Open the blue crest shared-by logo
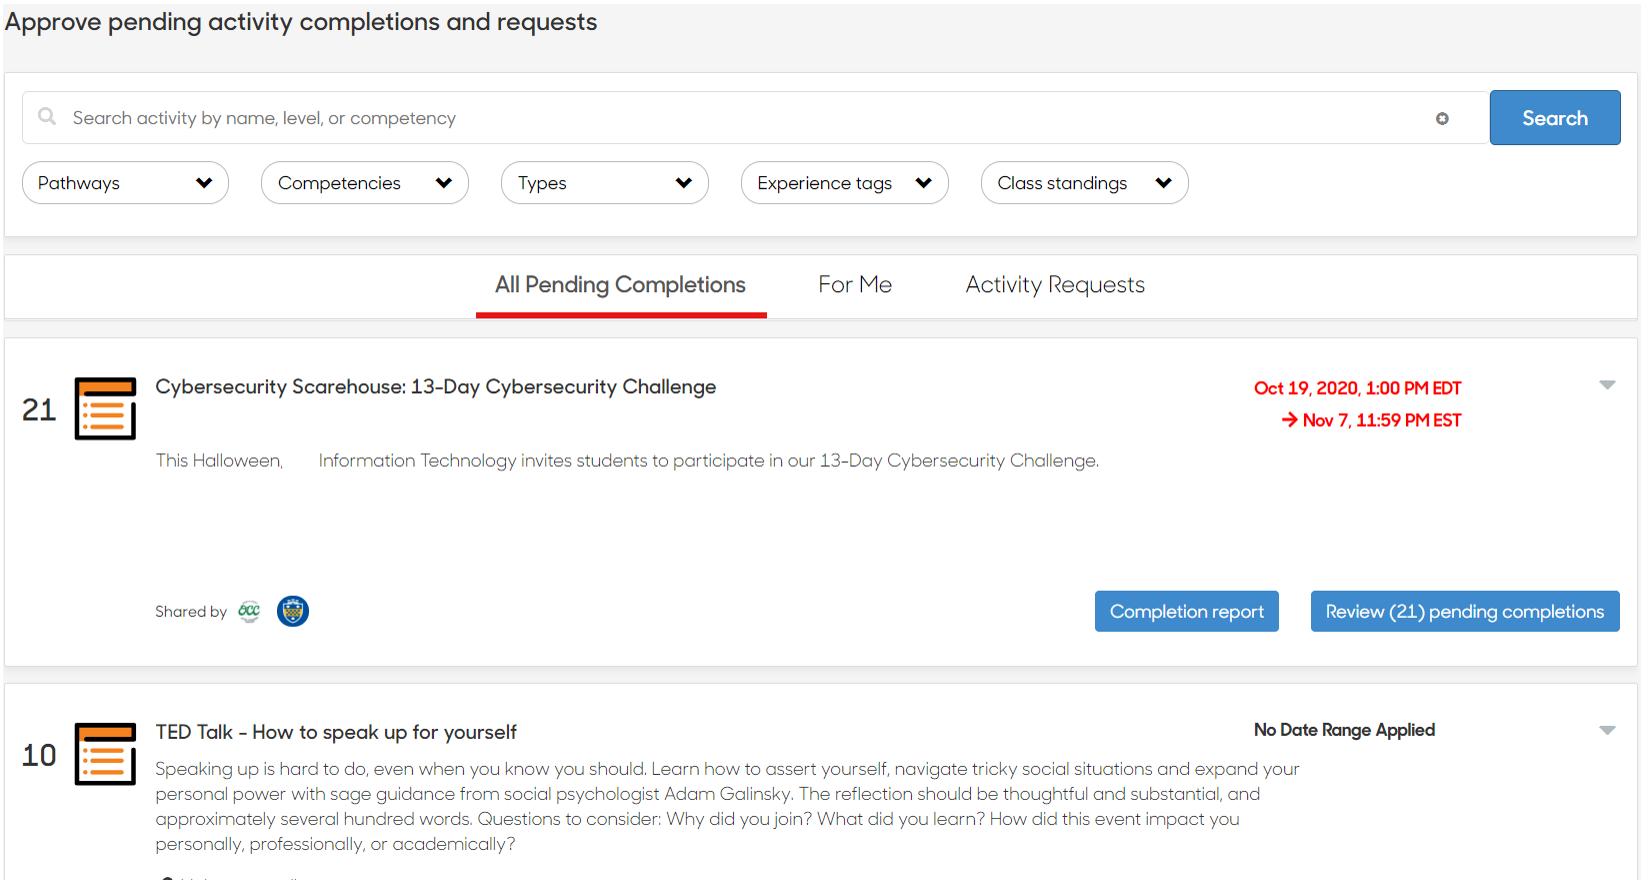This screenshot has width=1643, height=882. [x=293, y=611]
